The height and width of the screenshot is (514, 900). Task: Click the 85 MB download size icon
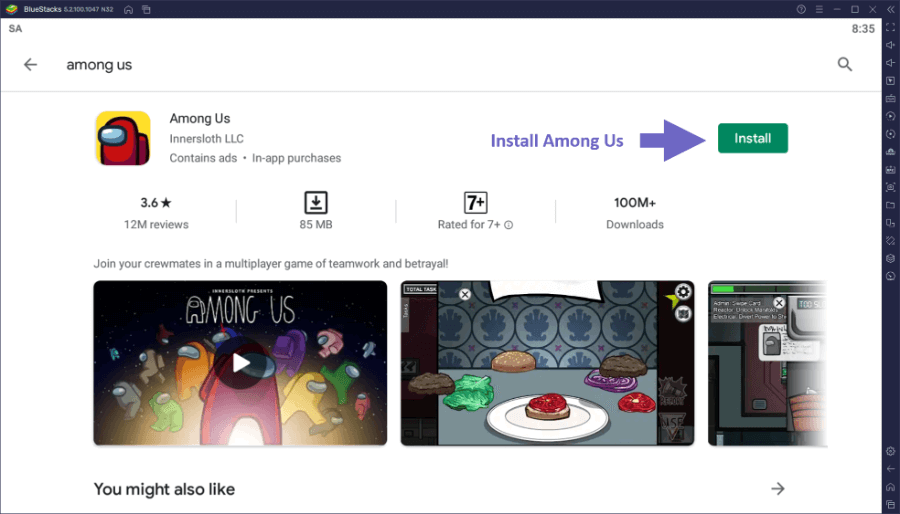point(316,203)
